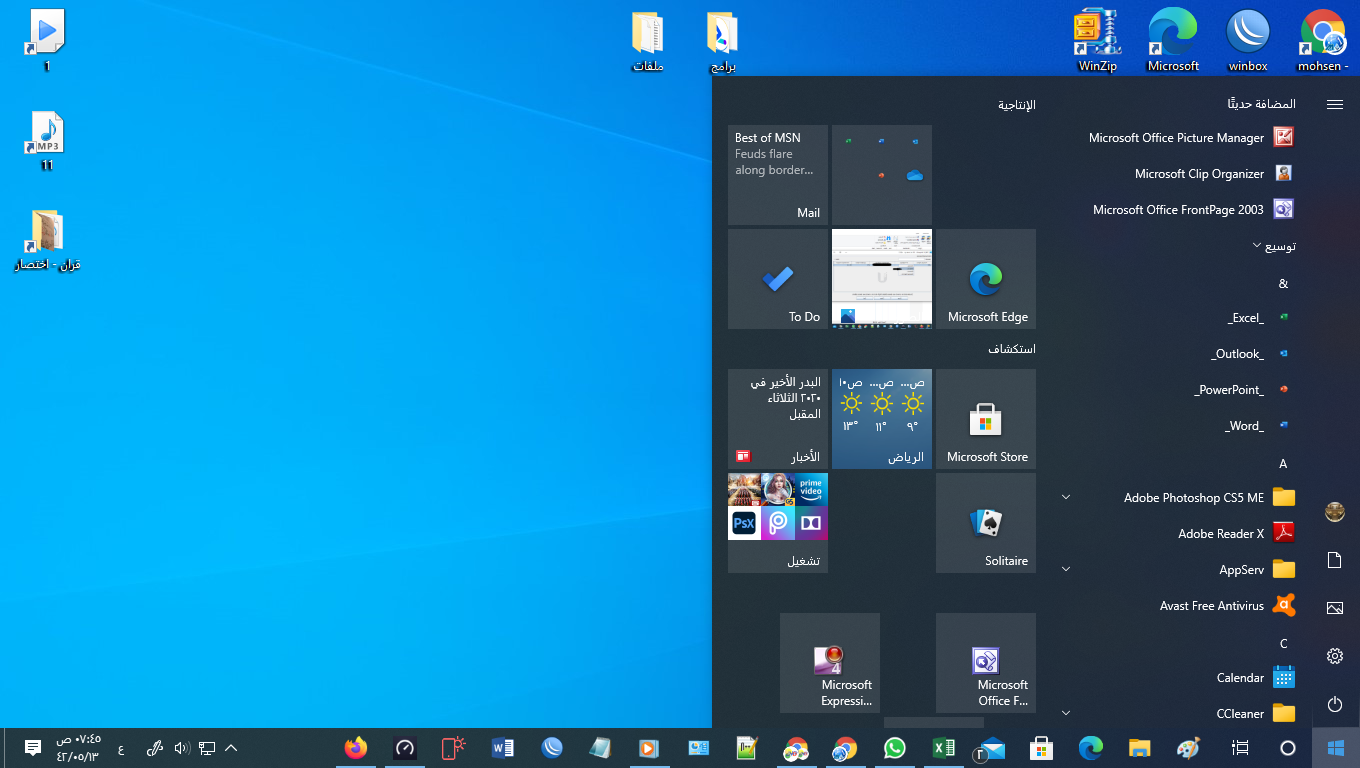
Task: Open the Riyadh weather tile
Action: point(882,419)
